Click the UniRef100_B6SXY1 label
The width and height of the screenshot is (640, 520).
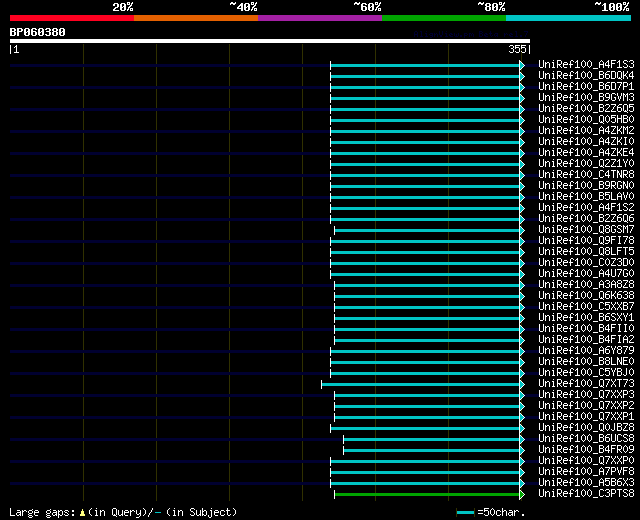pyautogui.click(x=586, y=318)
